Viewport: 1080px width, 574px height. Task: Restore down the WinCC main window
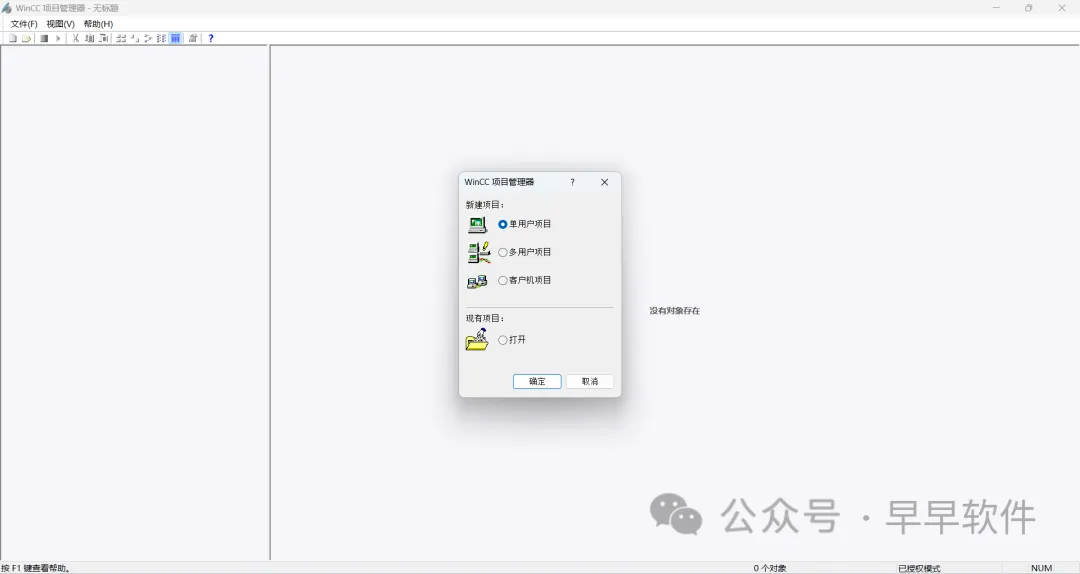coord(1028,8)
